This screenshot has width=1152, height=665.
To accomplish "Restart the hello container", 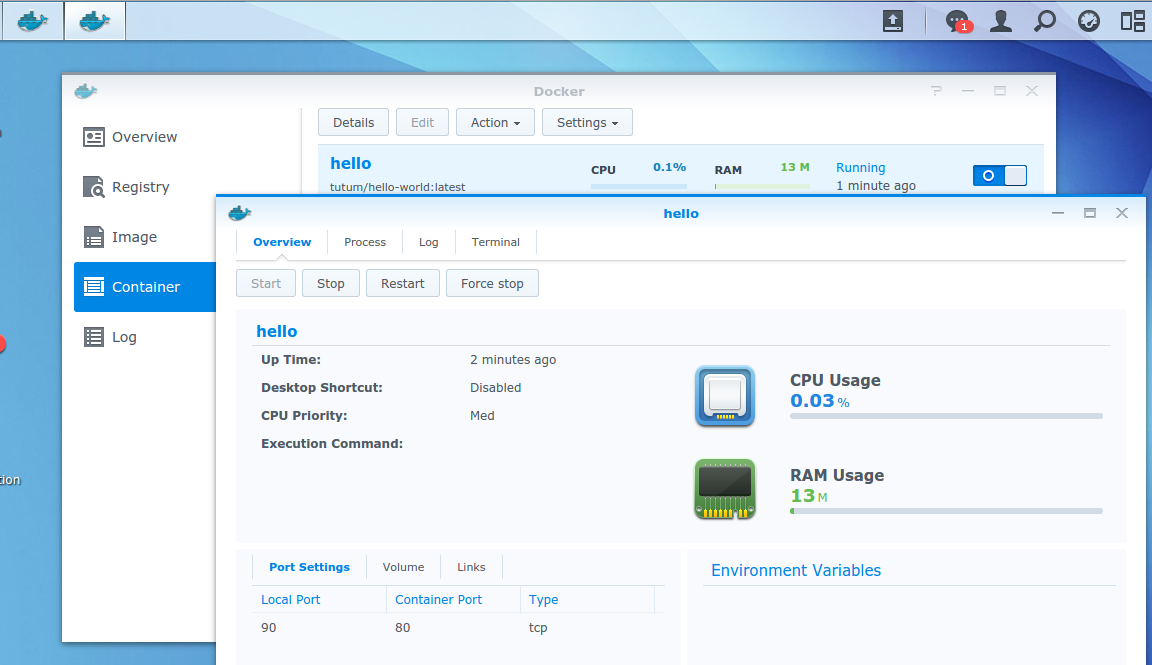I will 403,284.
